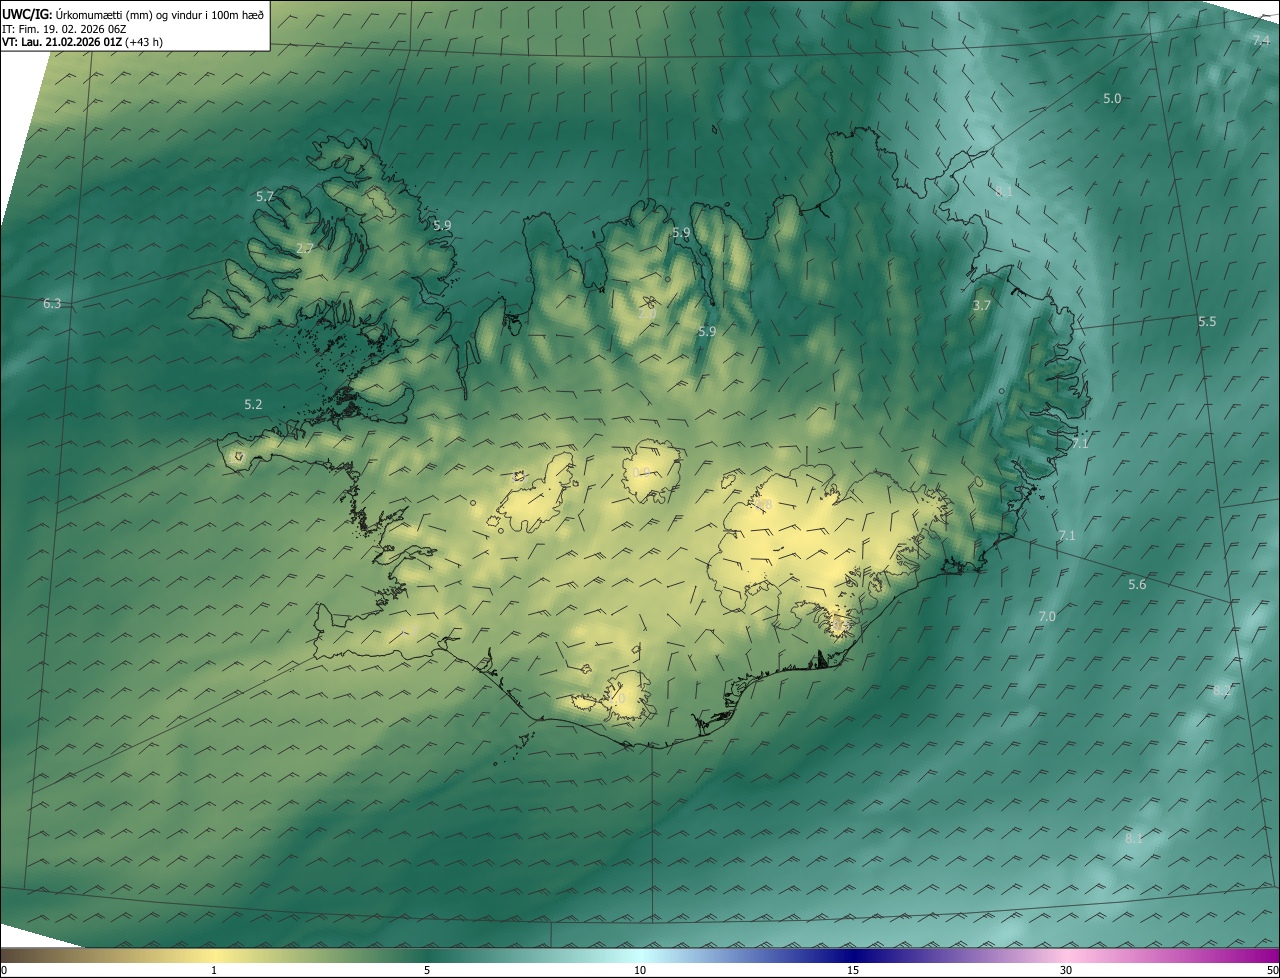1280x978 pixels.
Task: Click the colorbar tick label '0'
Action: [x=3, y=970]
